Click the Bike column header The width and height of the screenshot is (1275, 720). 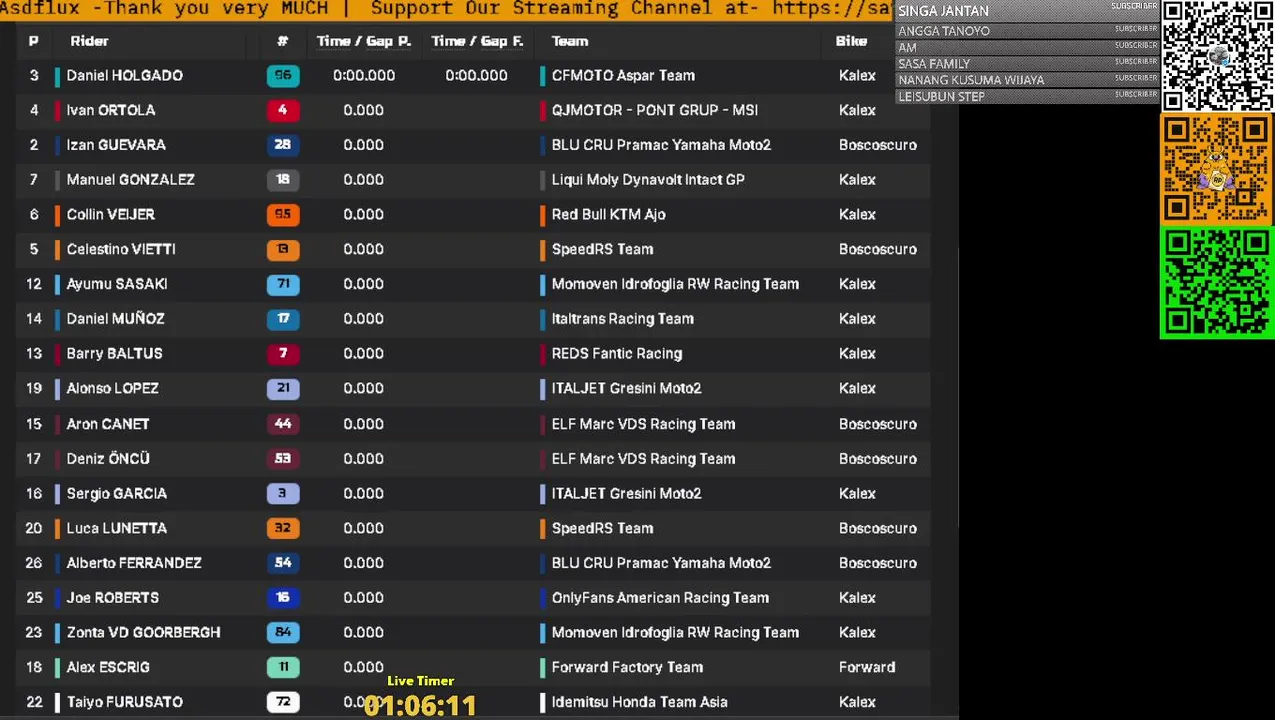(851, 41)
